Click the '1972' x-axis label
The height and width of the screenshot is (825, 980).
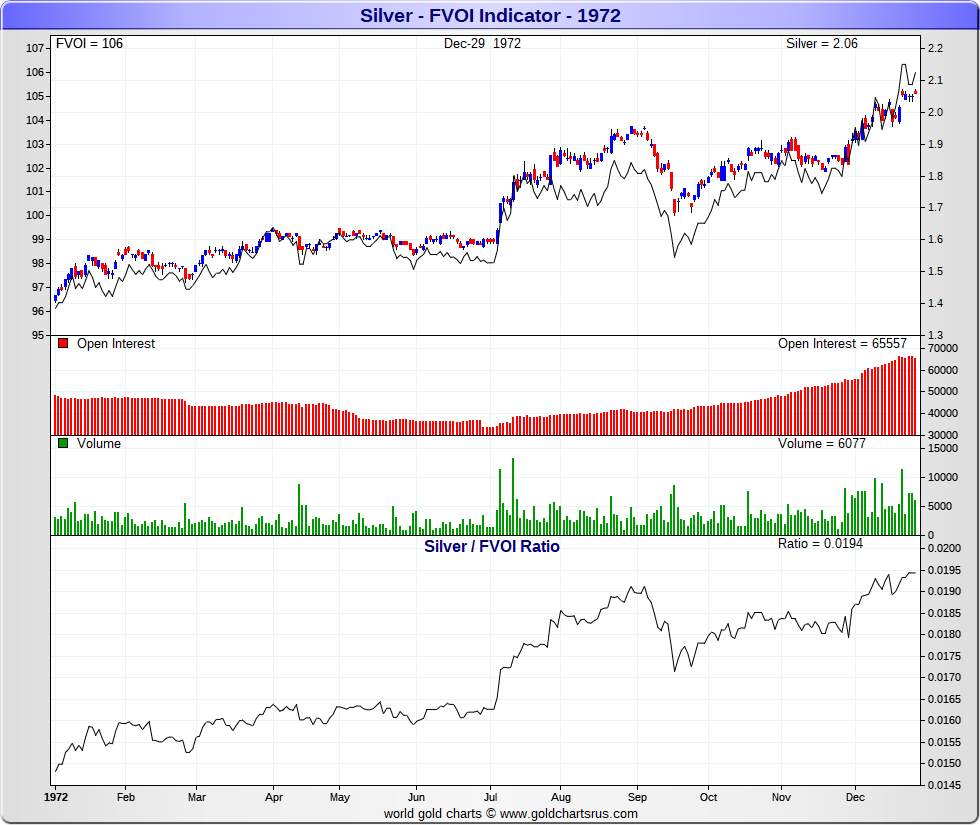click(x=56, y=798)
